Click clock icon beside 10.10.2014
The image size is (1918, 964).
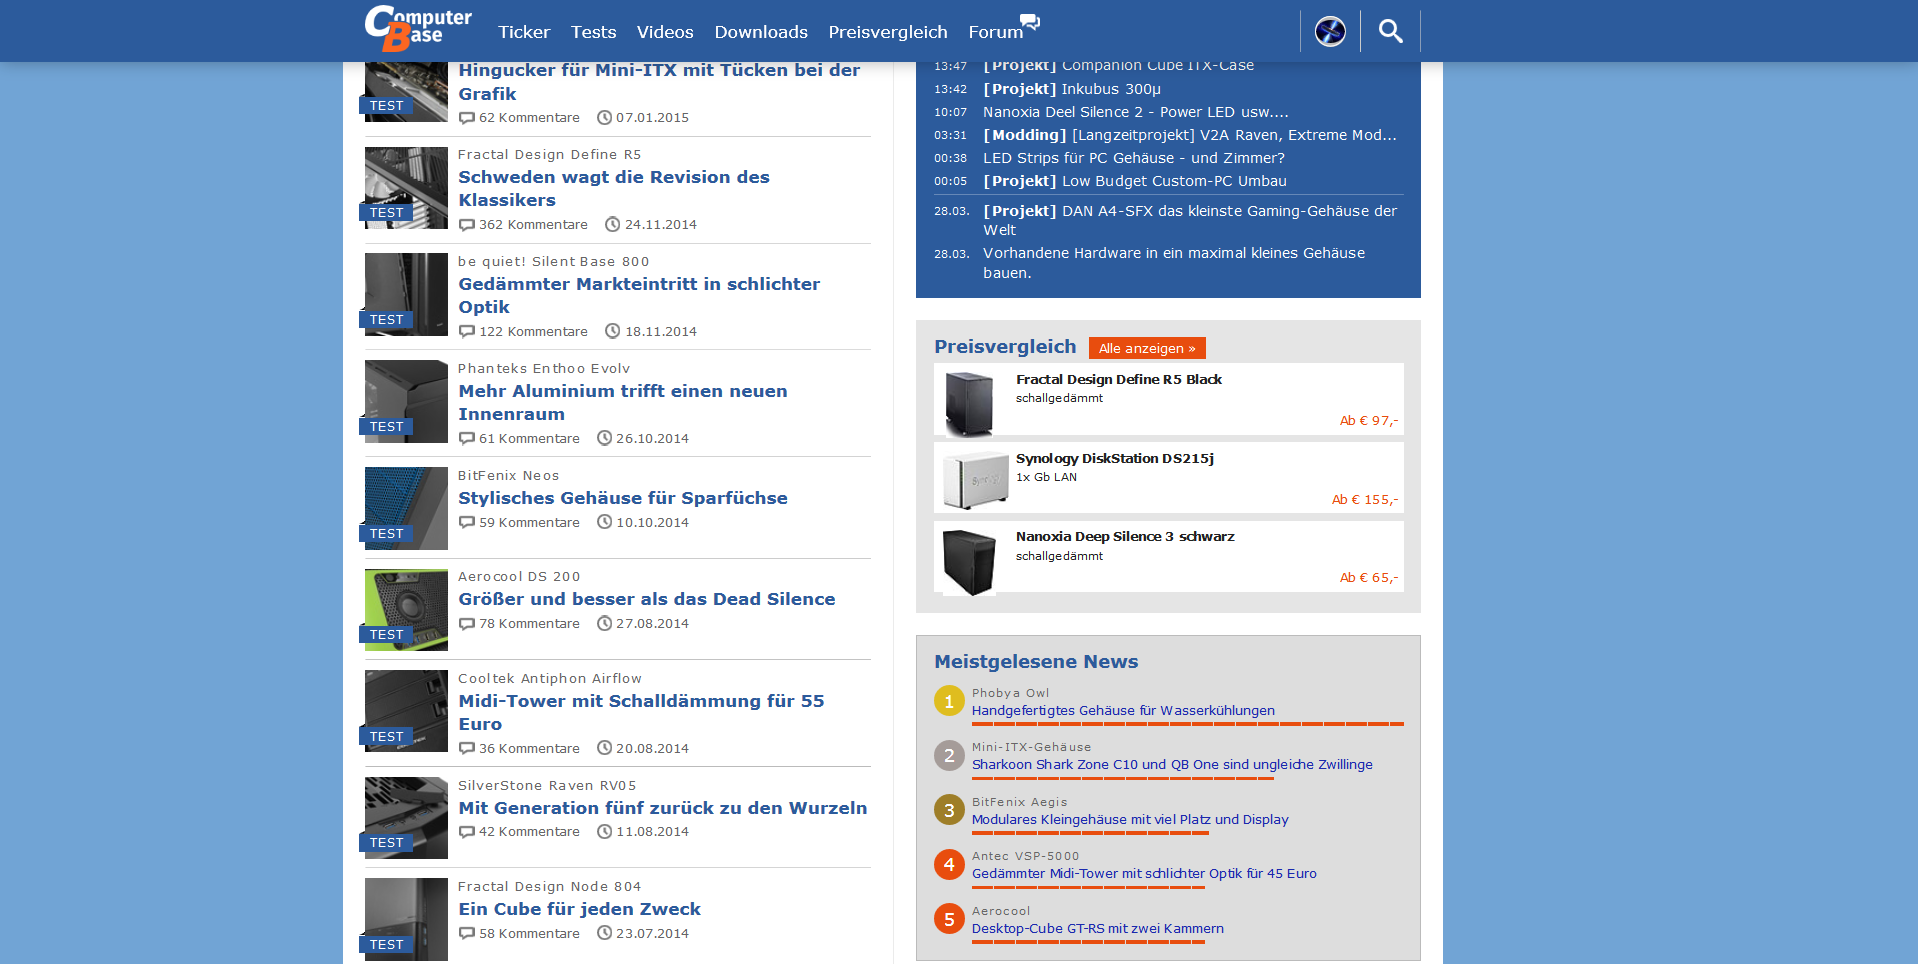(x=604, y=523)
